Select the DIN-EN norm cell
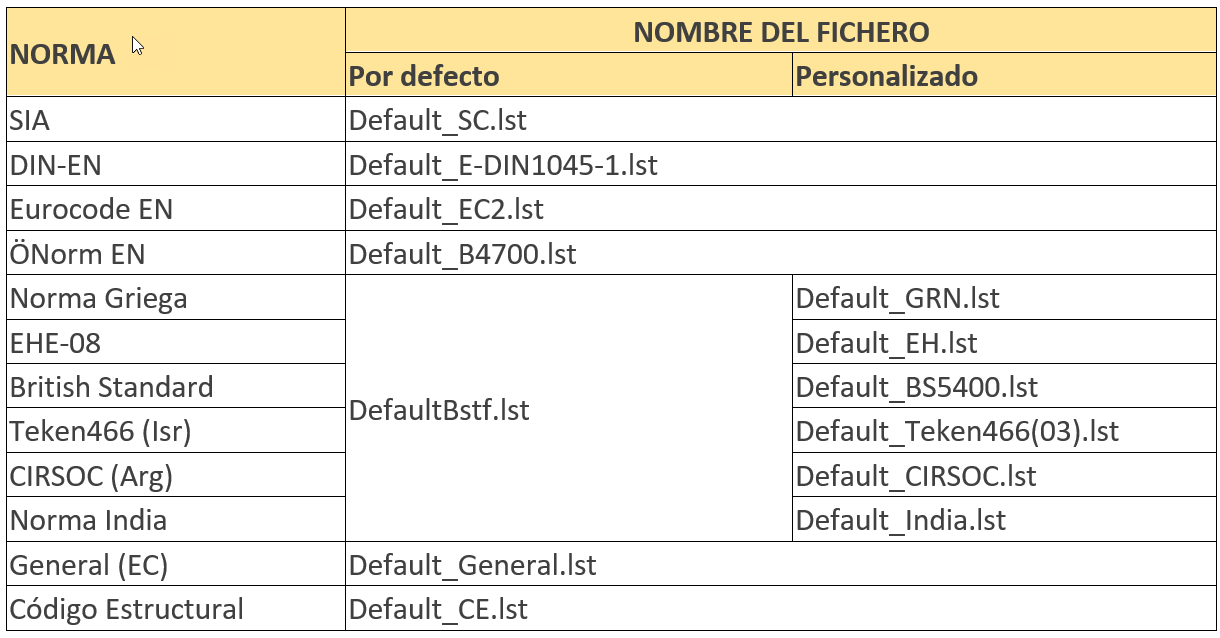 56,165
